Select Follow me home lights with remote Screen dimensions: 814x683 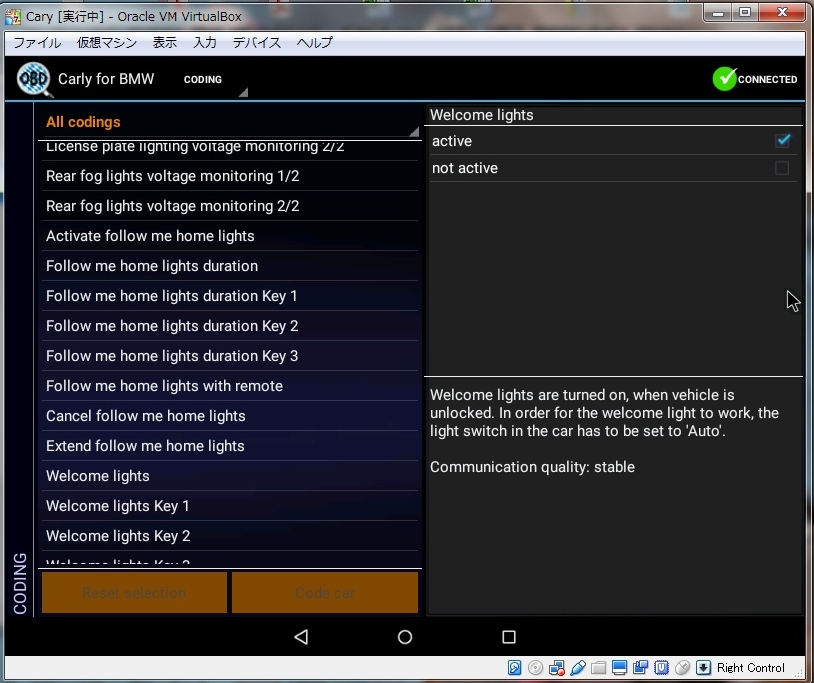click(x=229, y=386)
